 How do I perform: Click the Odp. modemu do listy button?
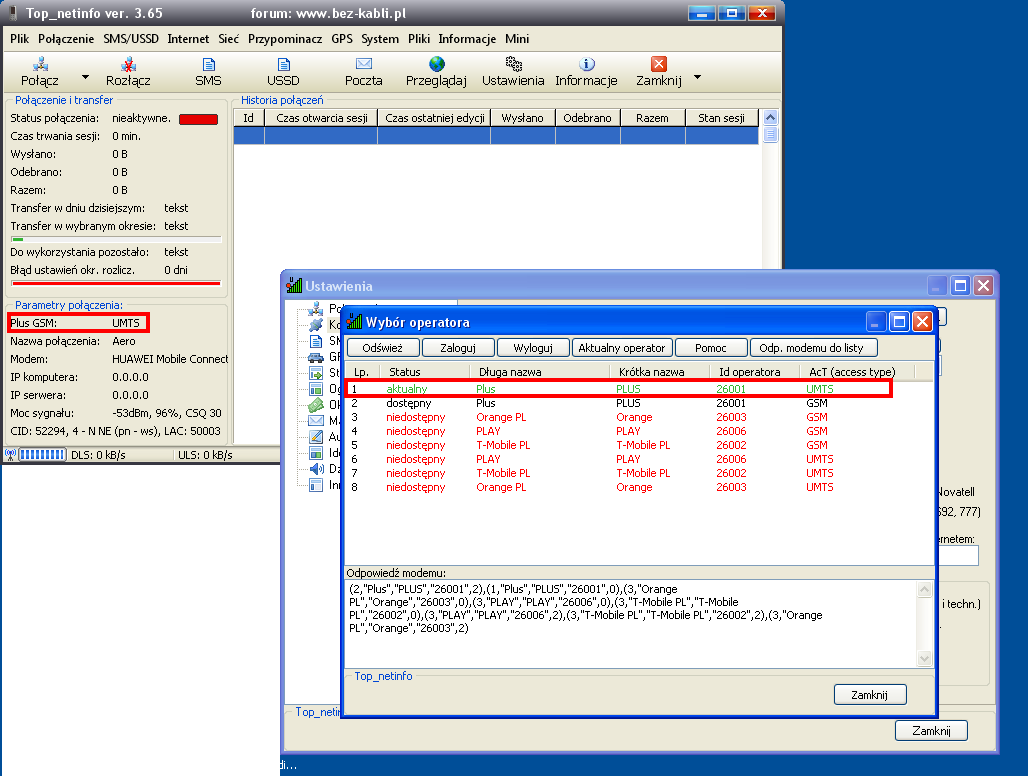click(817, 348)
